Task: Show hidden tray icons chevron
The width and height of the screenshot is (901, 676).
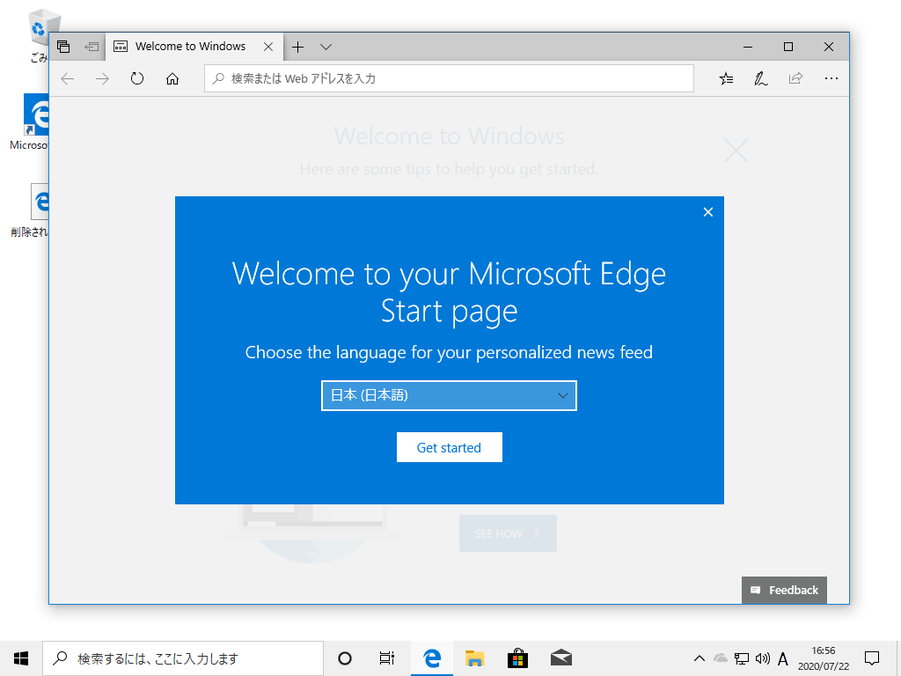Action: (699, 659)
